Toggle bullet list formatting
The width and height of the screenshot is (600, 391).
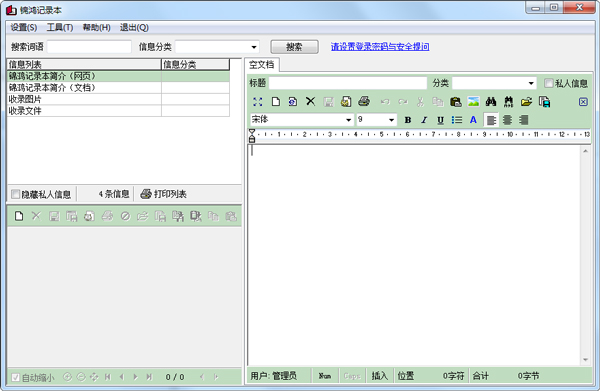tap(457, 120)
